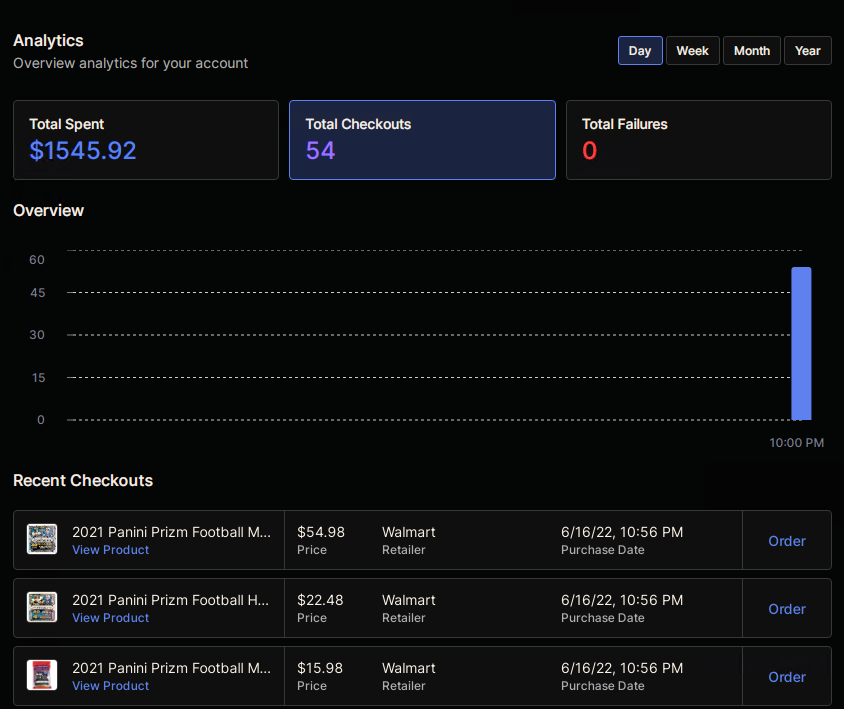This screenshot has height=709, width=844.
Task: Click the $15.98 price value
Action: point(320,668)
